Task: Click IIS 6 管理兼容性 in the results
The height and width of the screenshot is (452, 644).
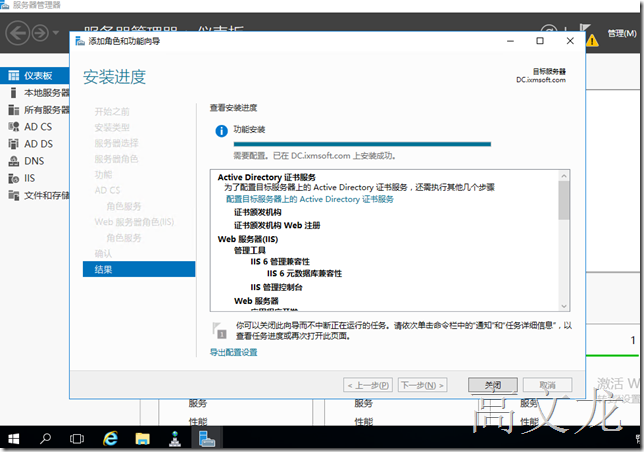Action: pos(280,262)
